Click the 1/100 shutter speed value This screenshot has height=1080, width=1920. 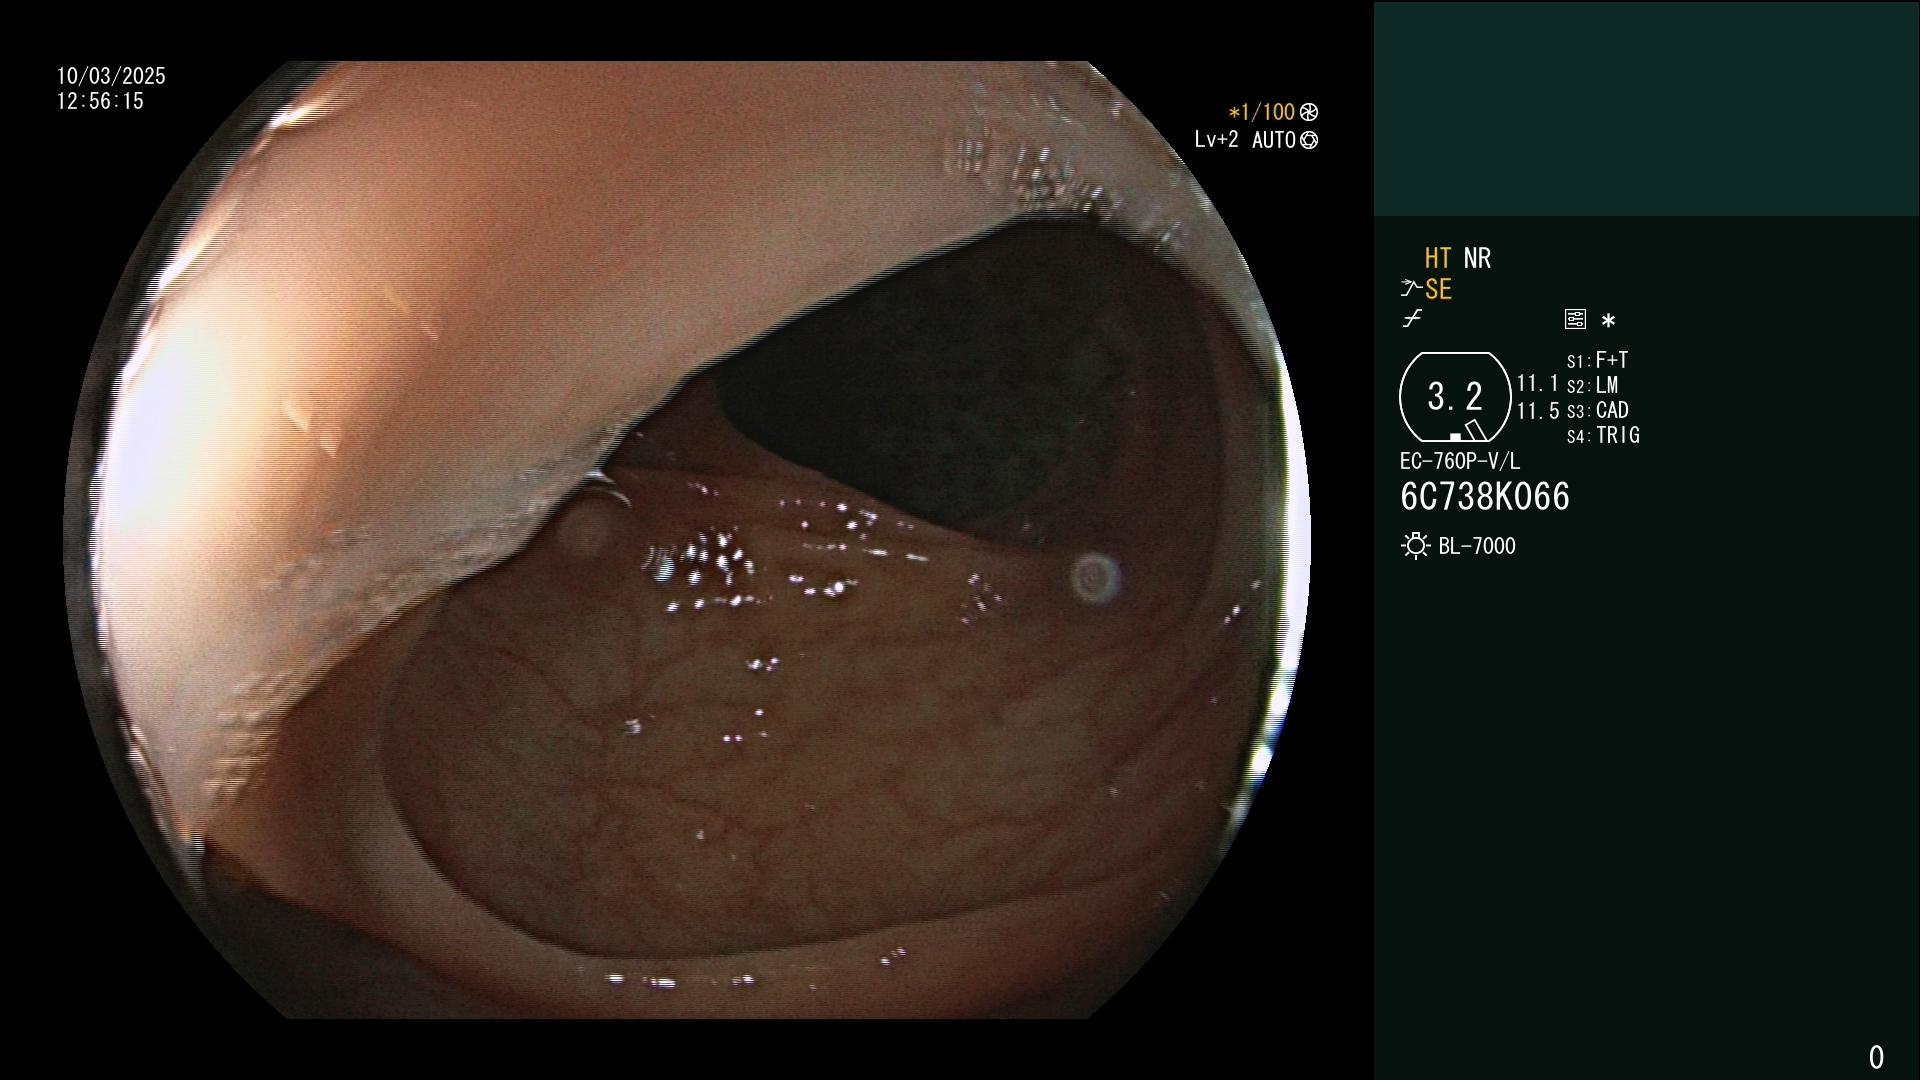point(1262,112)
